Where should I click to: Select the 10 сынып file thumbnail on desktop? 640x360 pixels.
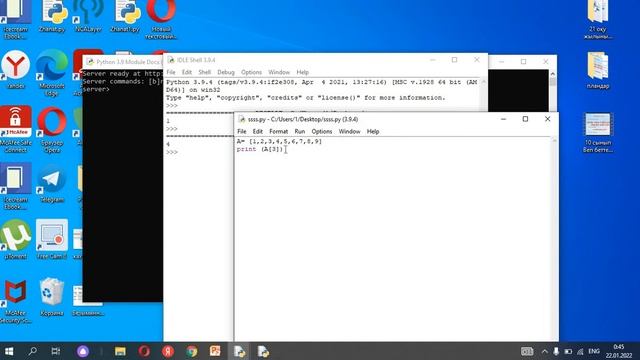tap(598, 133)
